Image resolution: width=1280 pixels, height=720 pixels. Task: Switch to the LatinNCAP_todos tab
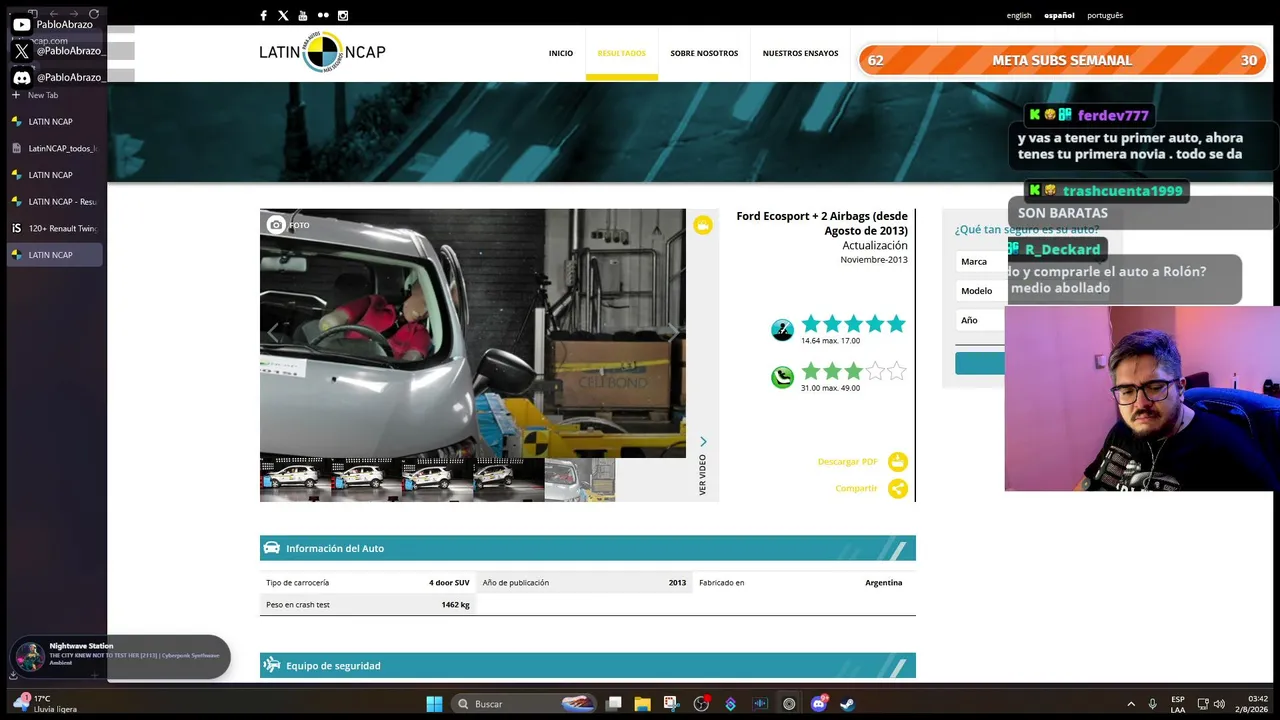(x=55, y=148)
